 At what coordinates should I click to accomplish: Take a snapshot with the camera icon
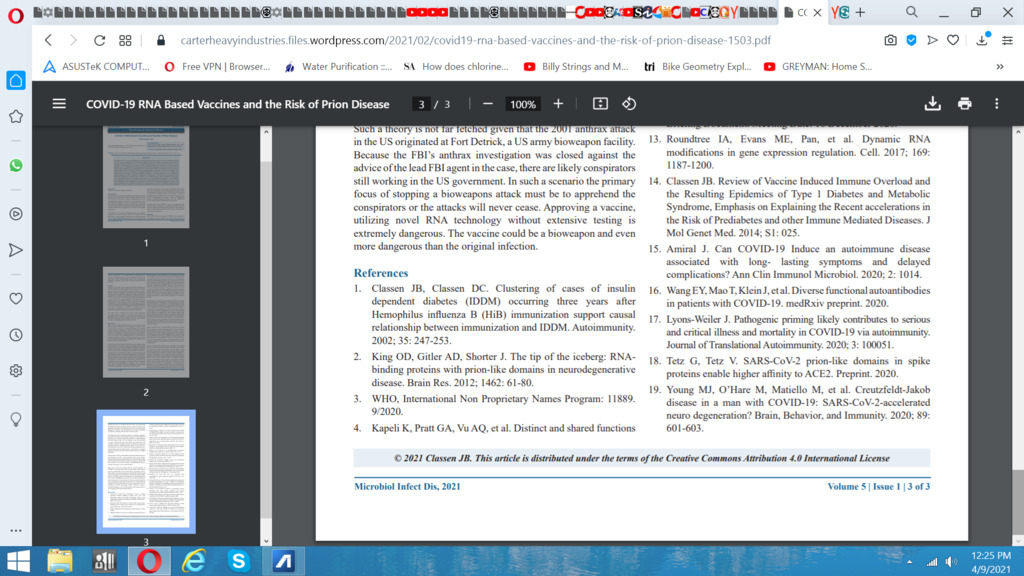890,41
